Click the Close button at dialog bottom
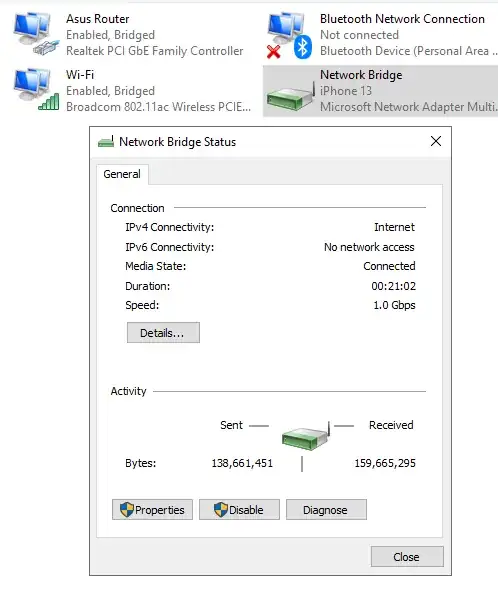Screen dimensions: 498x599 pyautogui.click(x=407, y=557)
